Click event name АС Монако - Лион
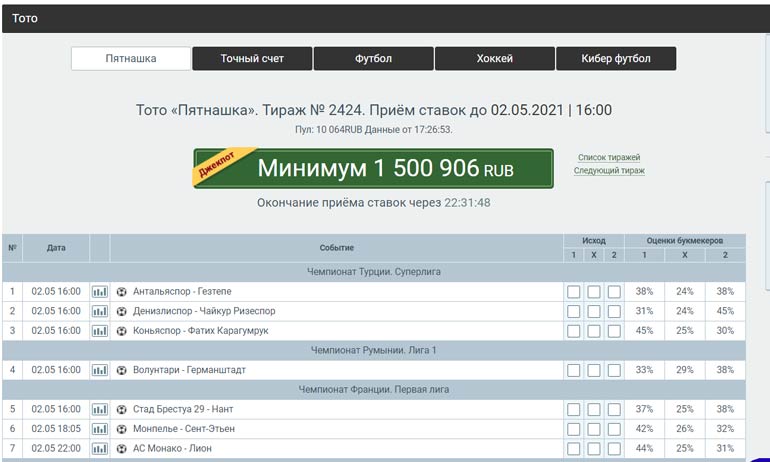Image resolution: width=770 pixels, height=462 pixels. (172, 449)
